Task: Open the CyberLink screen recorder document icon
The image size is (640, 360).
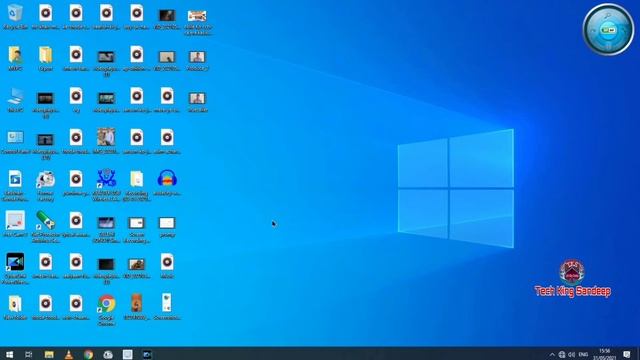Action: click(x=15, y=186)
